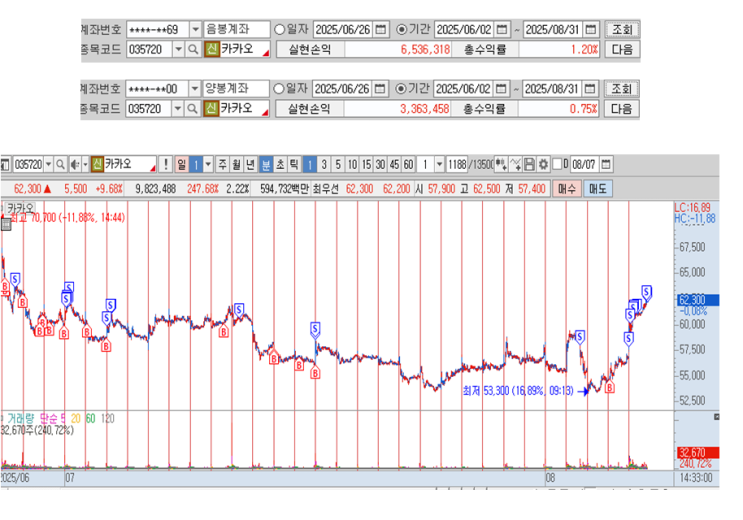Screen dimensions: 743x520
Task: Open start-date calendar 2025/06/02 in 양봉계좌 panel
Action: [x=501, y=89]
